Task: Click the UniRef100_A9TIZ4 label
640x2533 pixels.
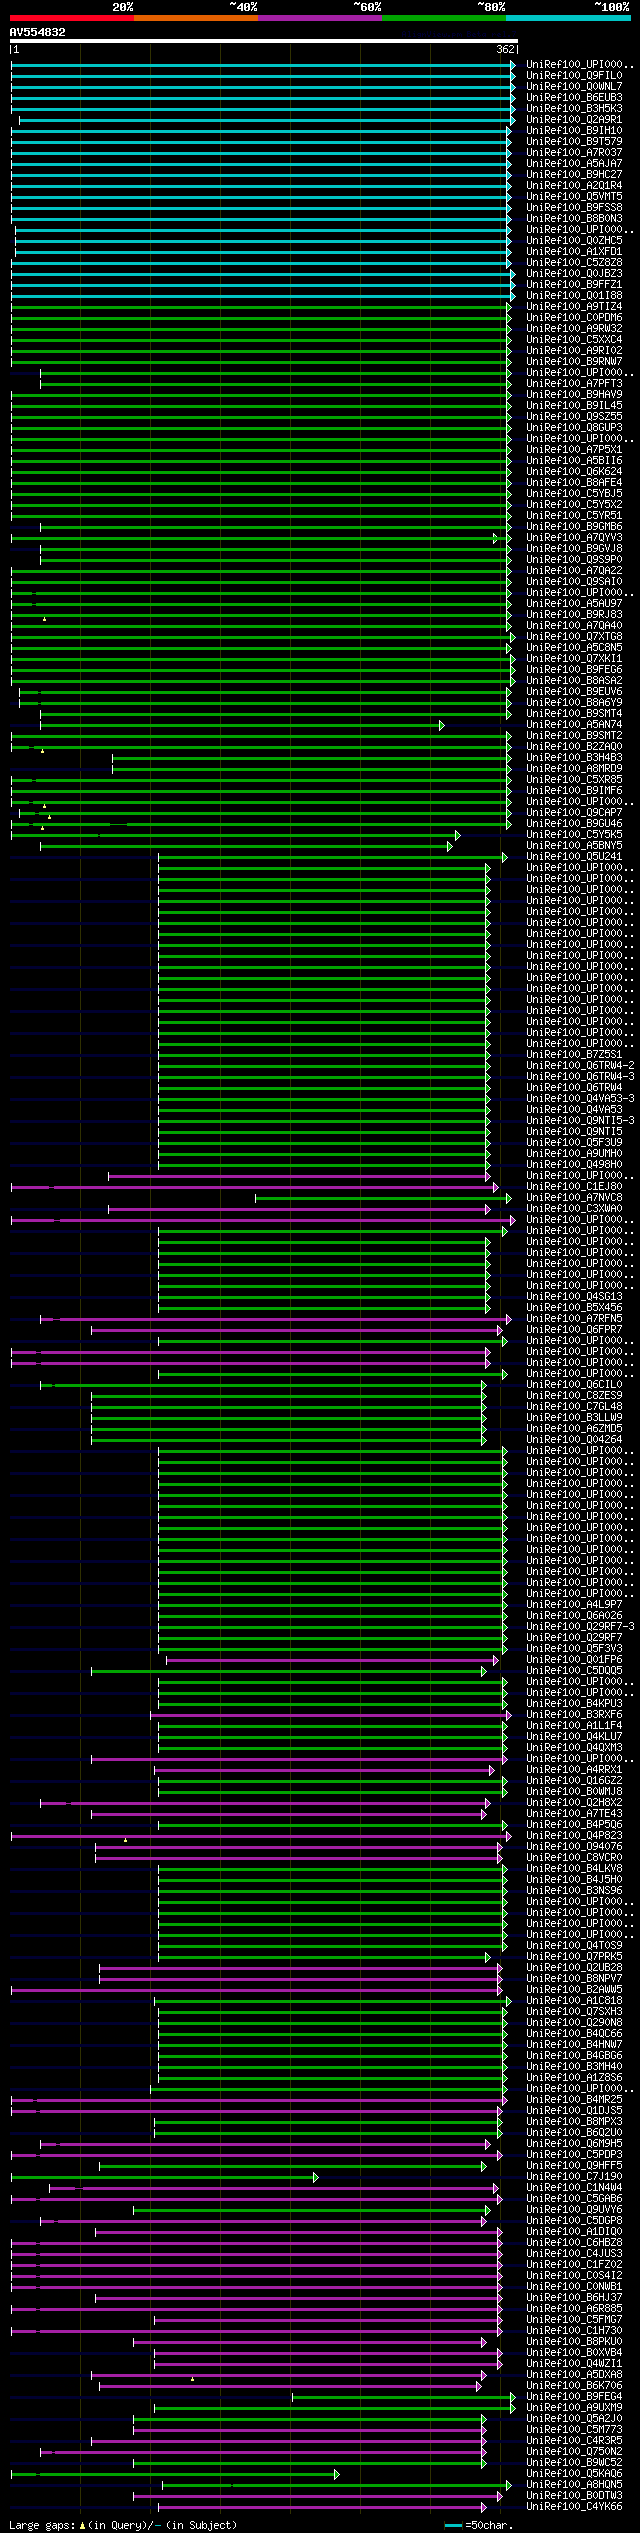Action: 574,306
